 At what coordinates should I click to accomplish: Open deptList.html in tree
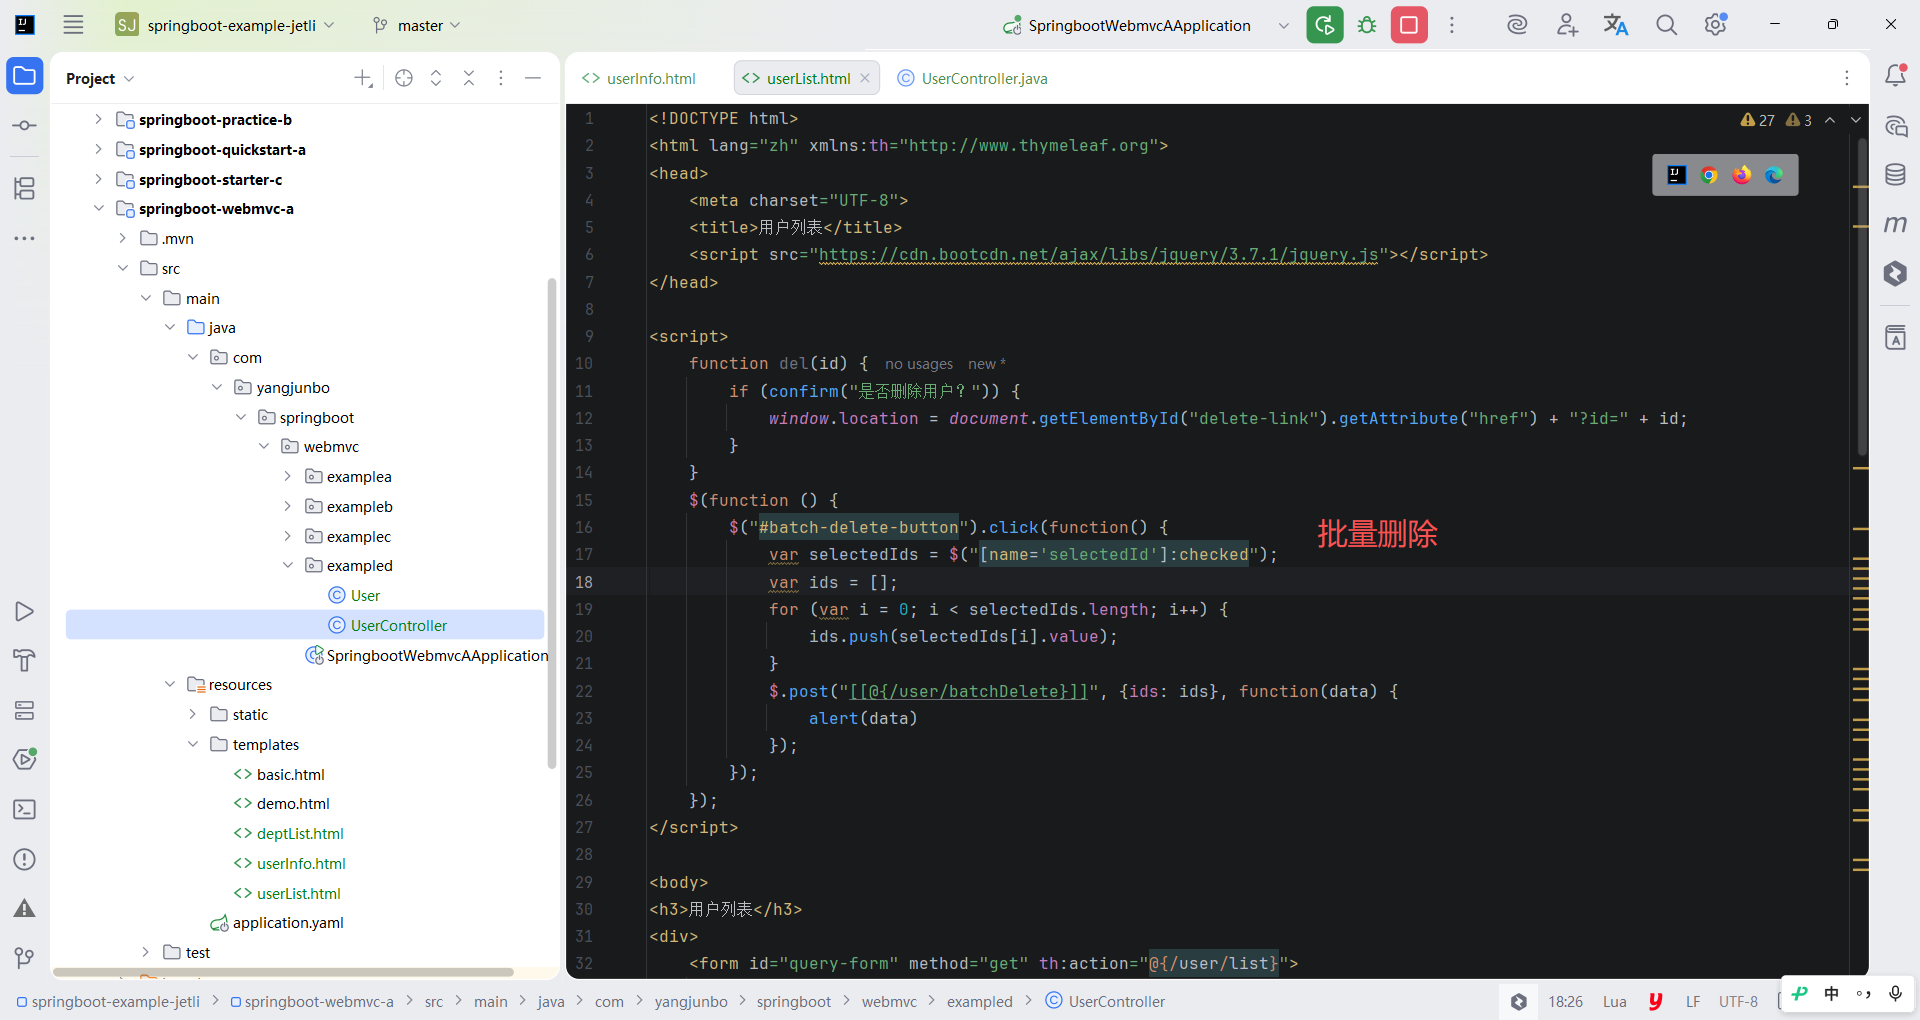coord(300,833)
